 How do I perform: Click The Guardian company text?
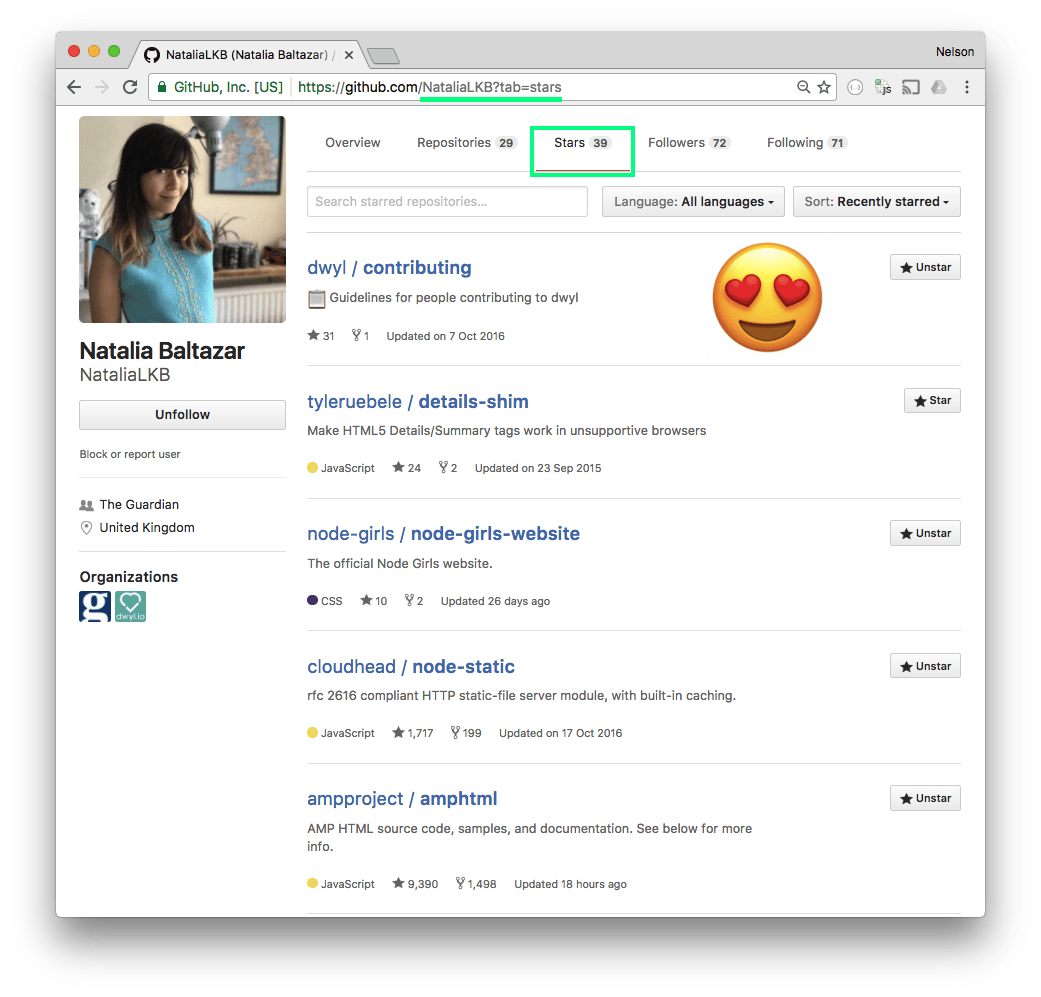pos(139,504)
